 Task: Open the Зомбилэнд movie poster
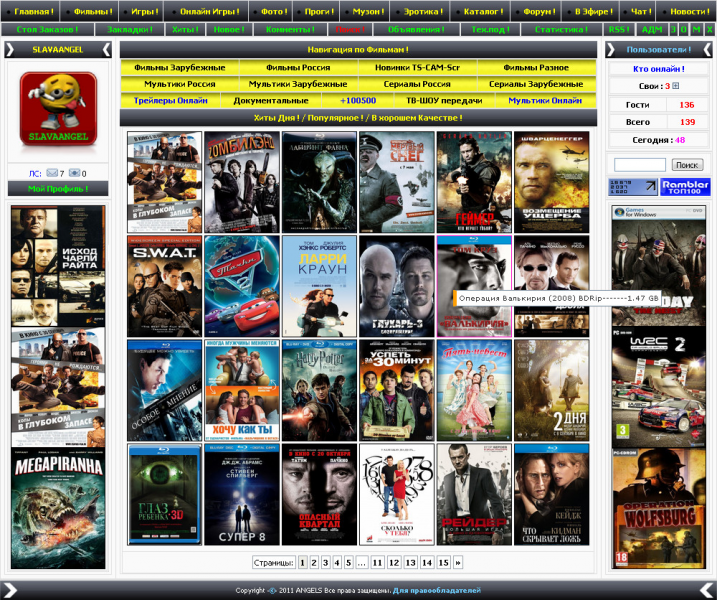point(242,182)
